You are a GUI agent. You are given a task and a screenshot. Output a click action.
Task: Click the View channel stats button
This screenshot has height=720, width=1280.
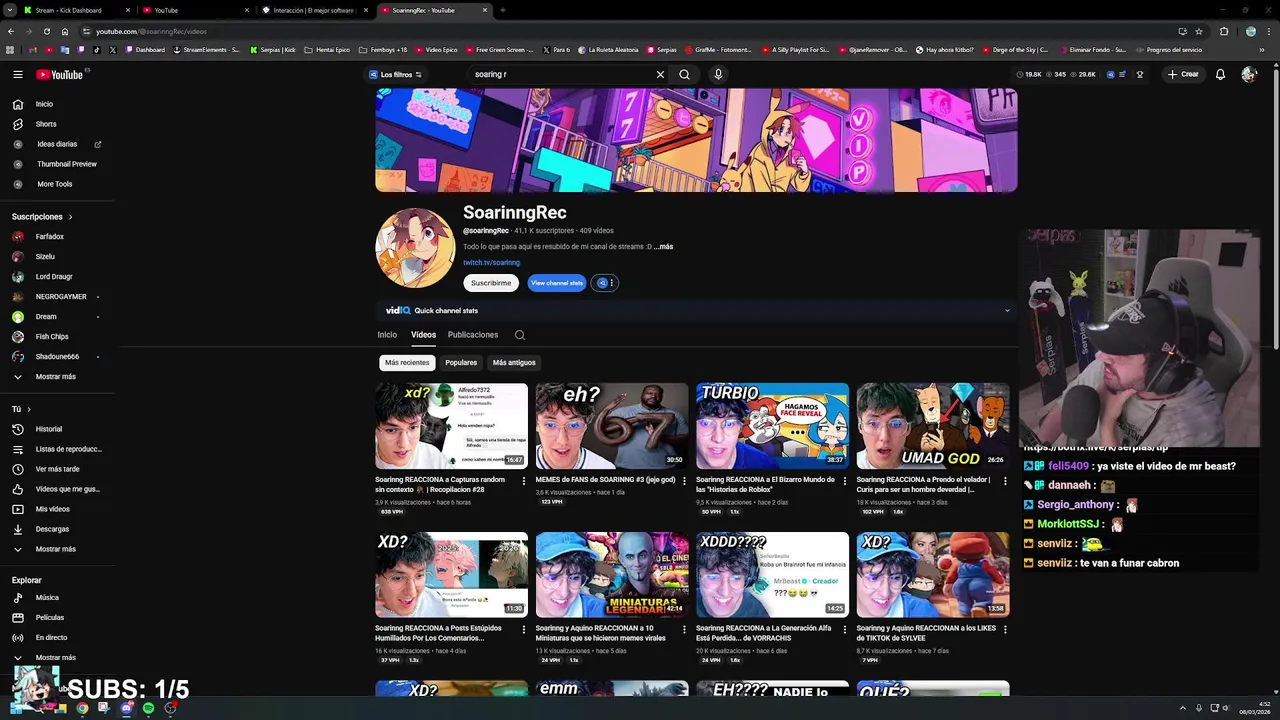[x=556, y=283]
